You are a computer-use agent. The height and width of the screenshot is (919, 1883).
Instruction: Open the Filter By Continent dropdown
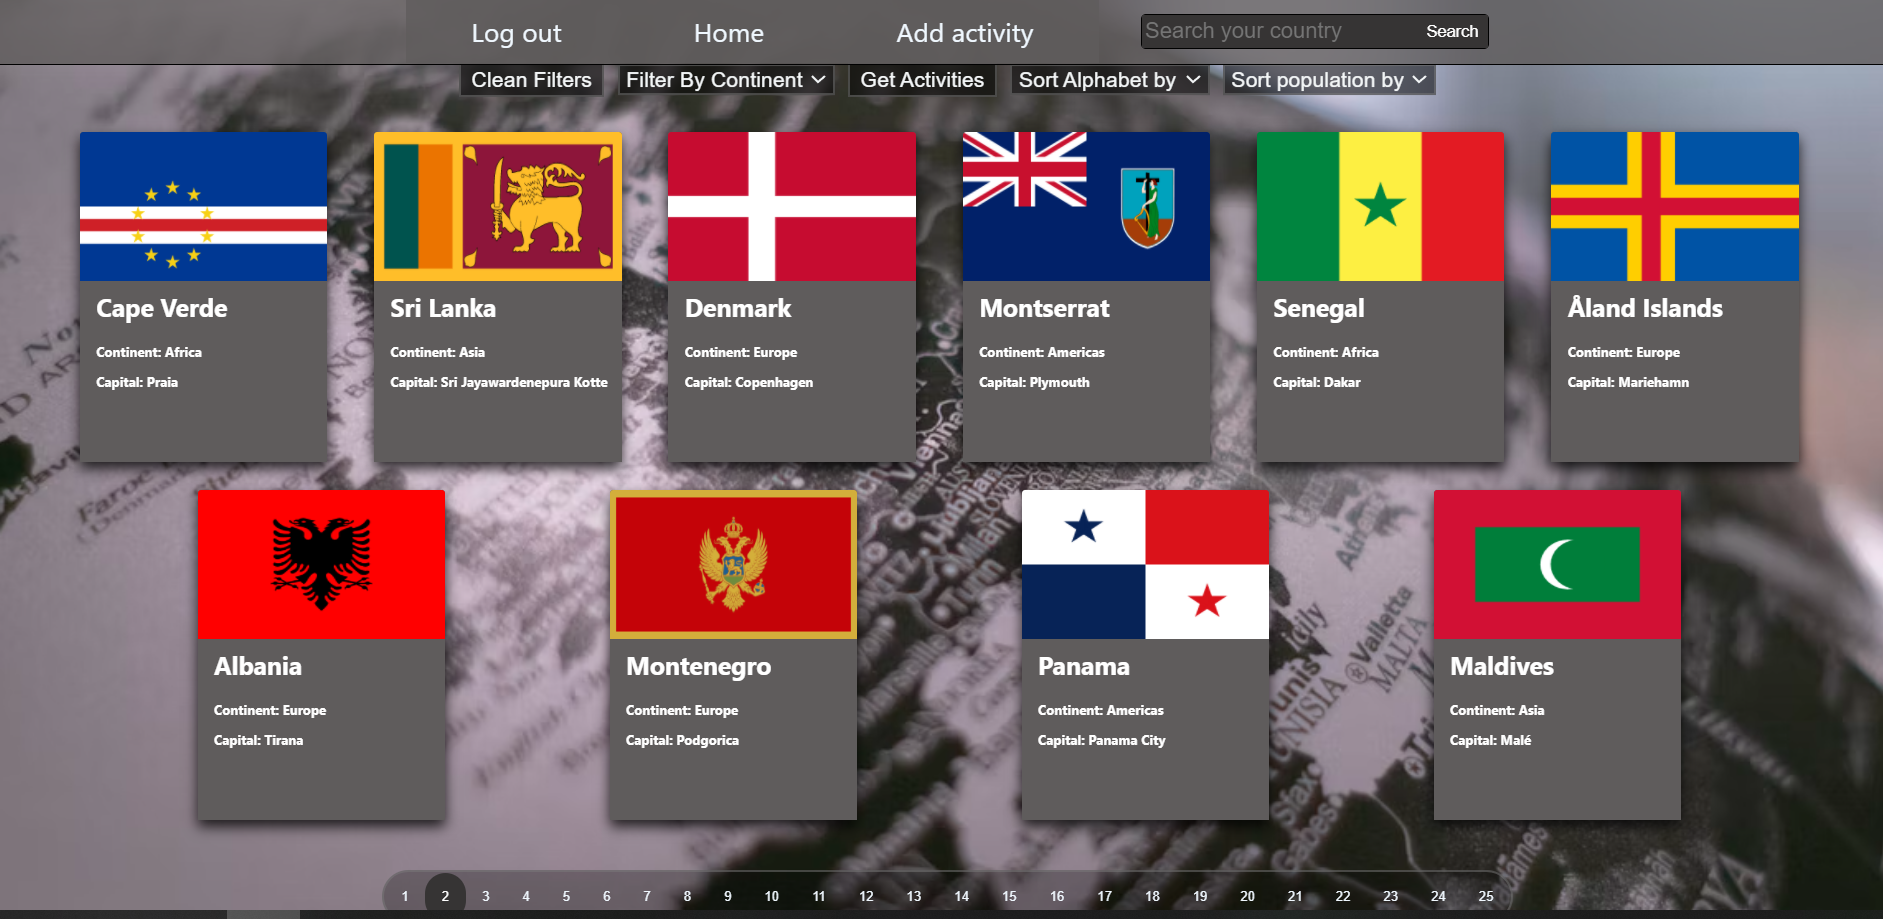(x=724, y=80)
